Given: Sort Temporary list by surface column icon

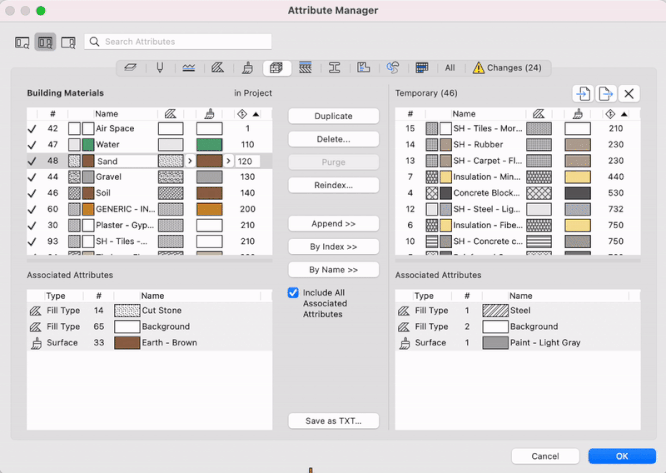Looking at the screenshot, I should (x=578, y=114).
